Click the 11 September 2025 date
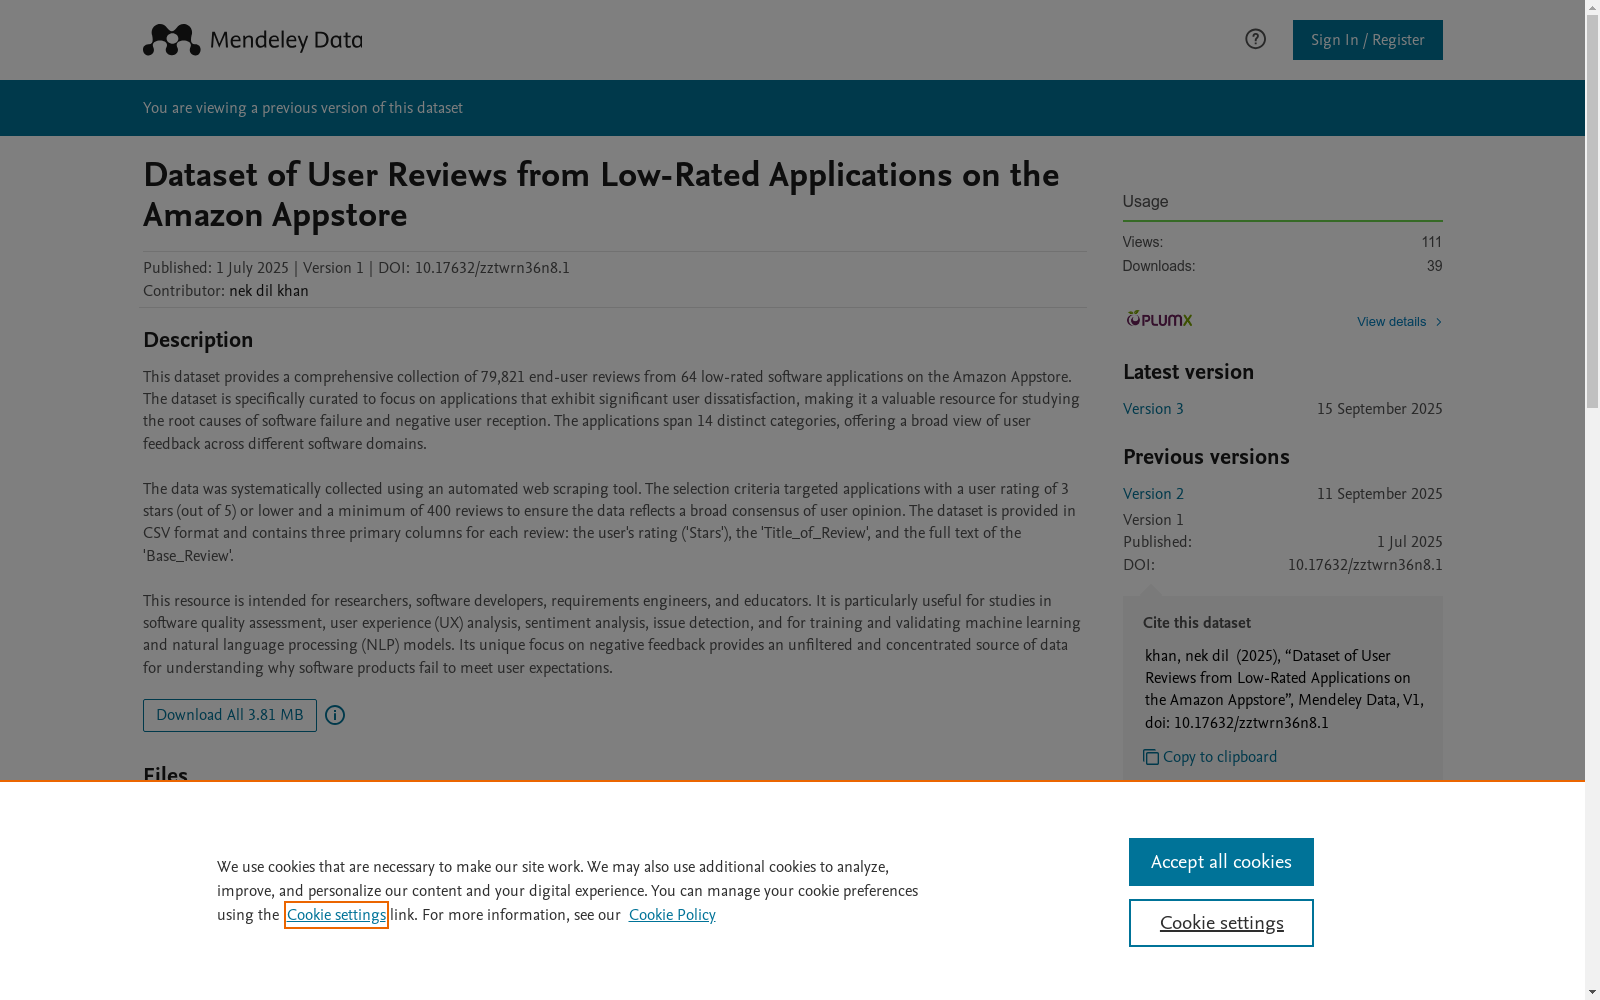1600x1000 pixels. (1380, 494)
